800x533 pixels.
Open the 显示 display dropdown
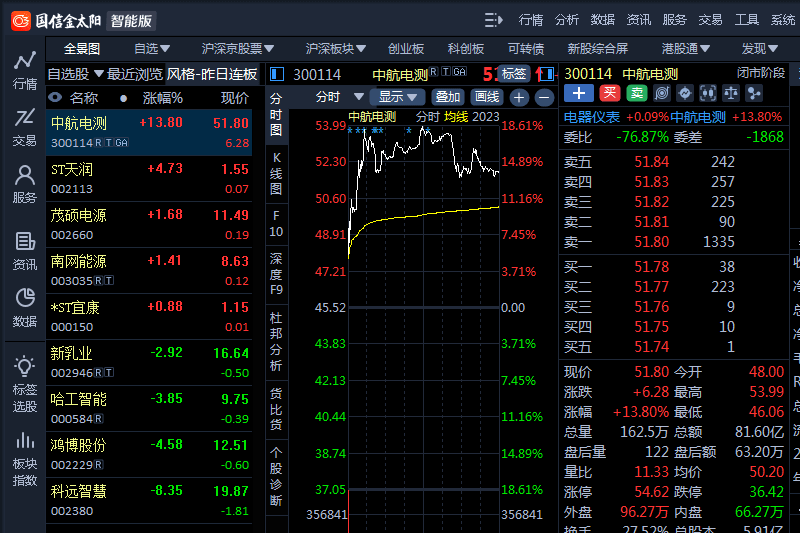pyautogui.click(x=398, y=97)
